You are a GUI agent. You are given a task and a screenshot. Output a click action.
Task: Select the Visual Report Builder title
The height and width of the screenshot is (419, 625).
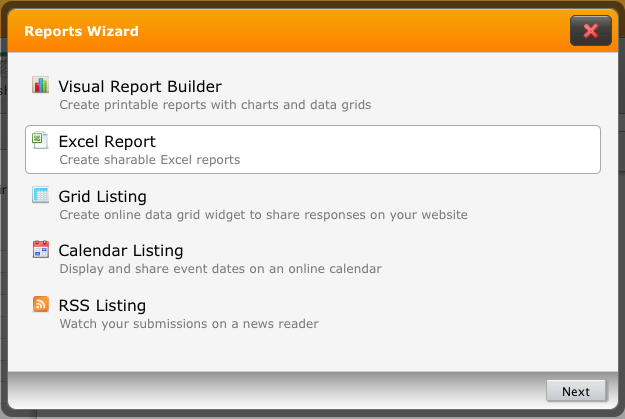tap(140, 86)
